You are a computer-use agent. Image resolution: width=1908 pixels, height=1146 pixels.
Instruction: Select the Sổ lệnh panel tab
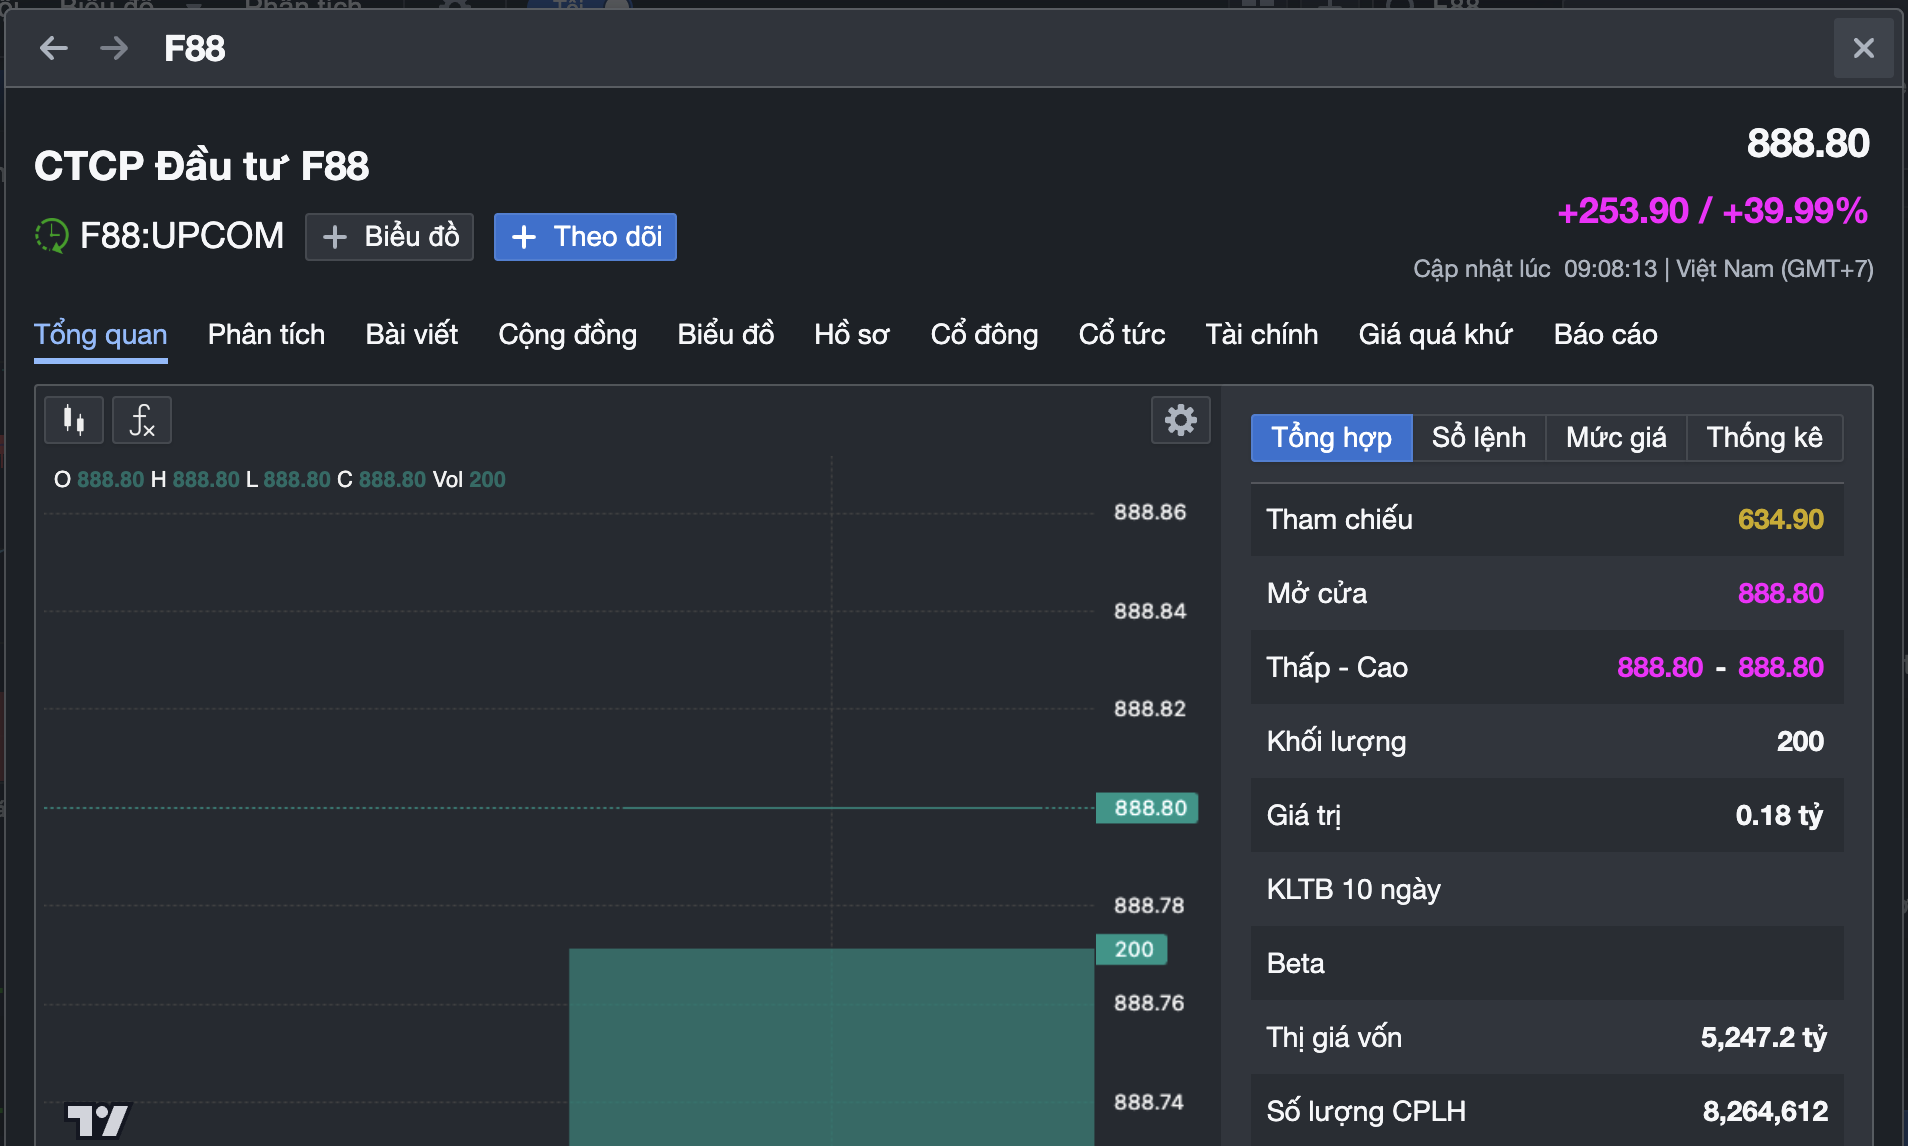[x=1478, y=438]
